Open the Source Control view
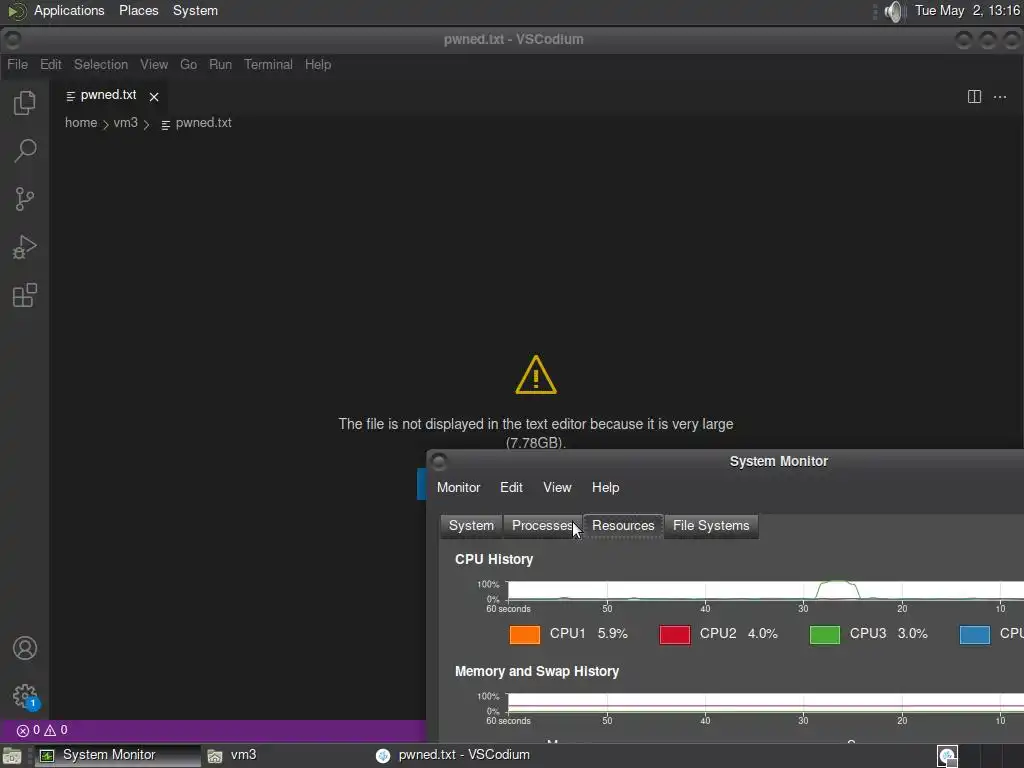This screenshot has height=768, width=1024. click(x=25, y=199)
